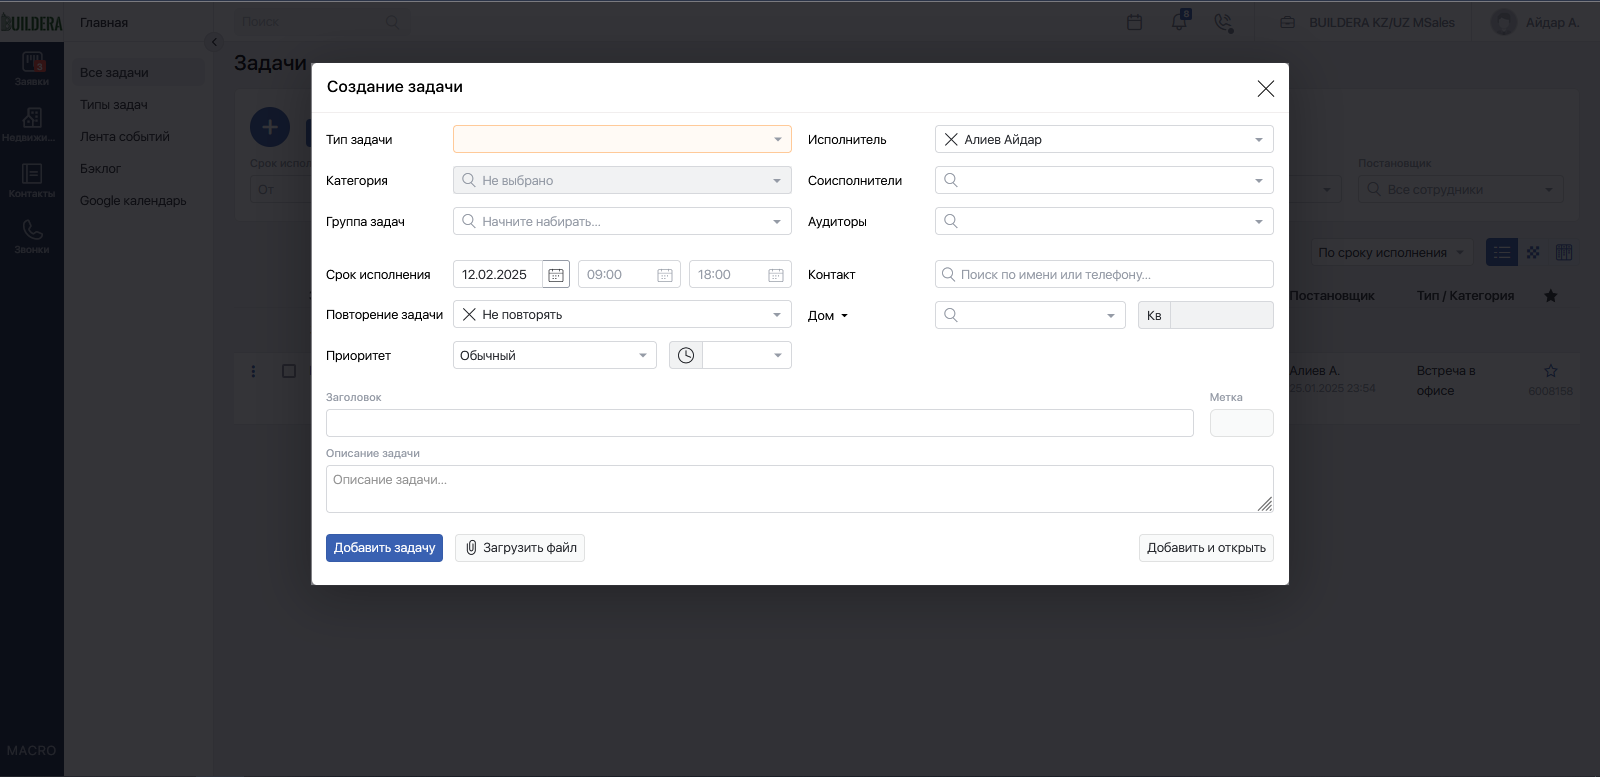Toggle the favorite star on the task row
The image size is (1600, 777).
pyautogui.click(x=1551, y=370)
